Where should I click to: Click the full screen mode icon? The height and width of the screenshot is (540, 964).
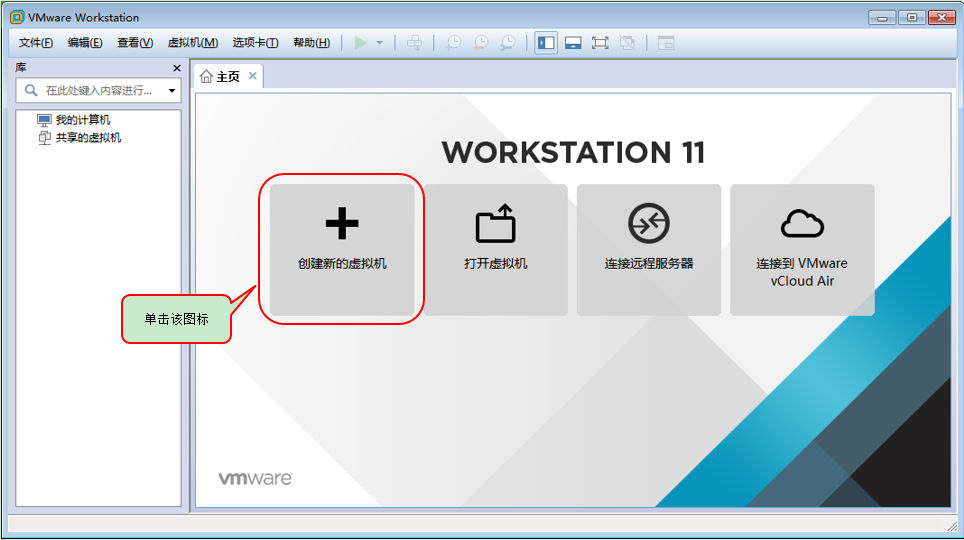pyautogui.click(x=600, y=42)
